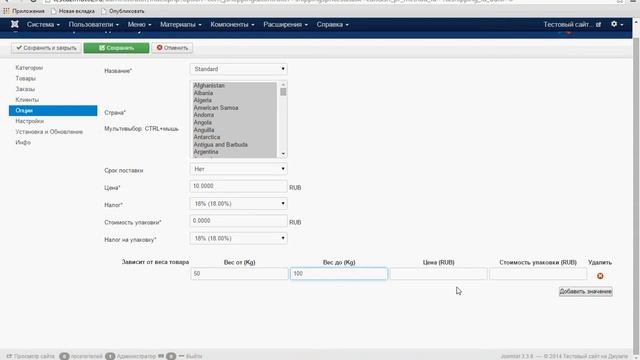
Task: Select Argentina in country list
Action: point(234,152)
